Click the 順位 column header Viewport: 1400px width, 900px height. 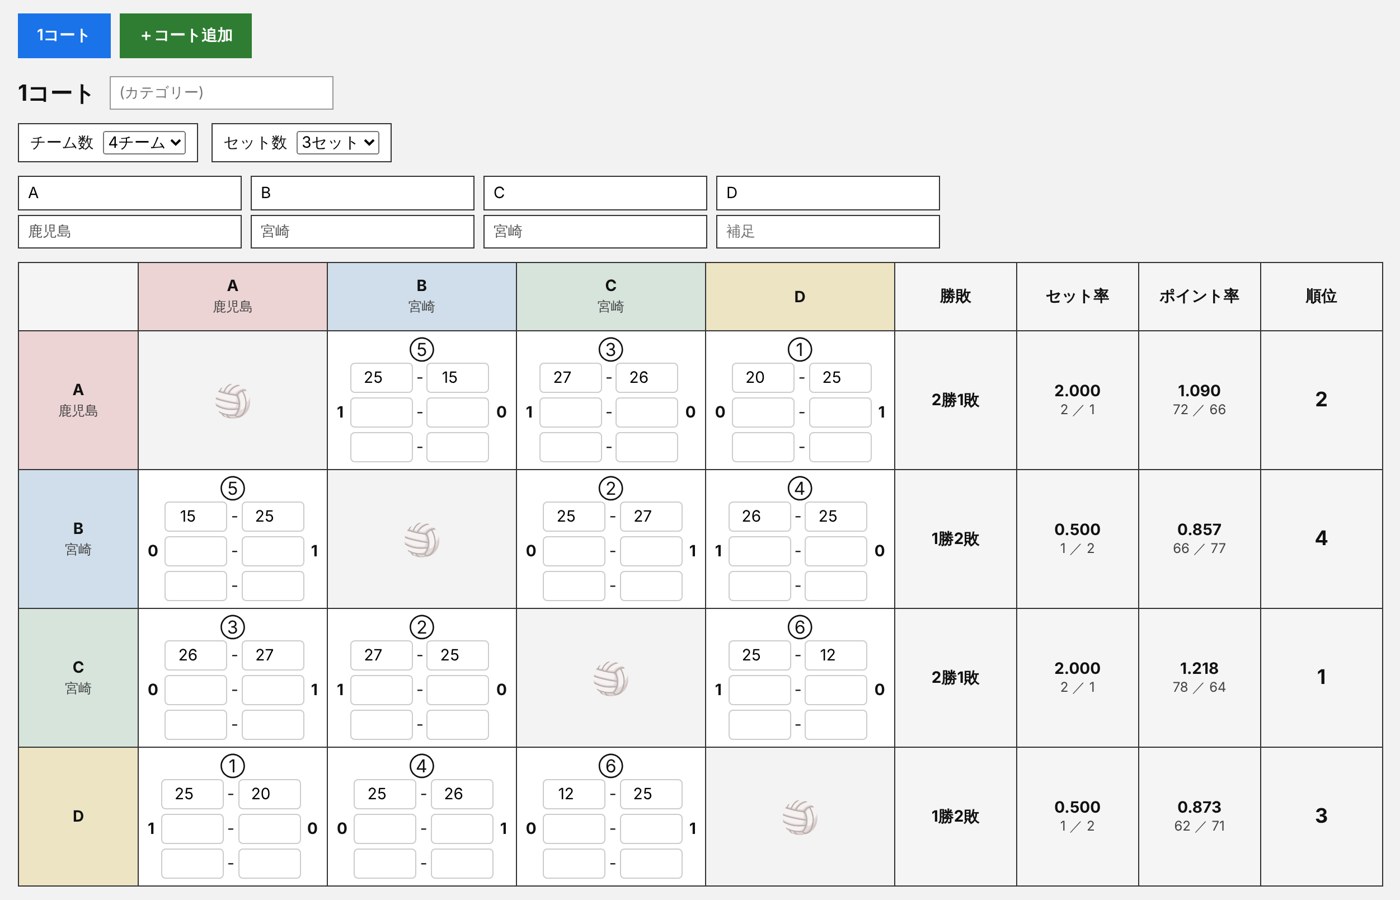(x=1322, y=296)
